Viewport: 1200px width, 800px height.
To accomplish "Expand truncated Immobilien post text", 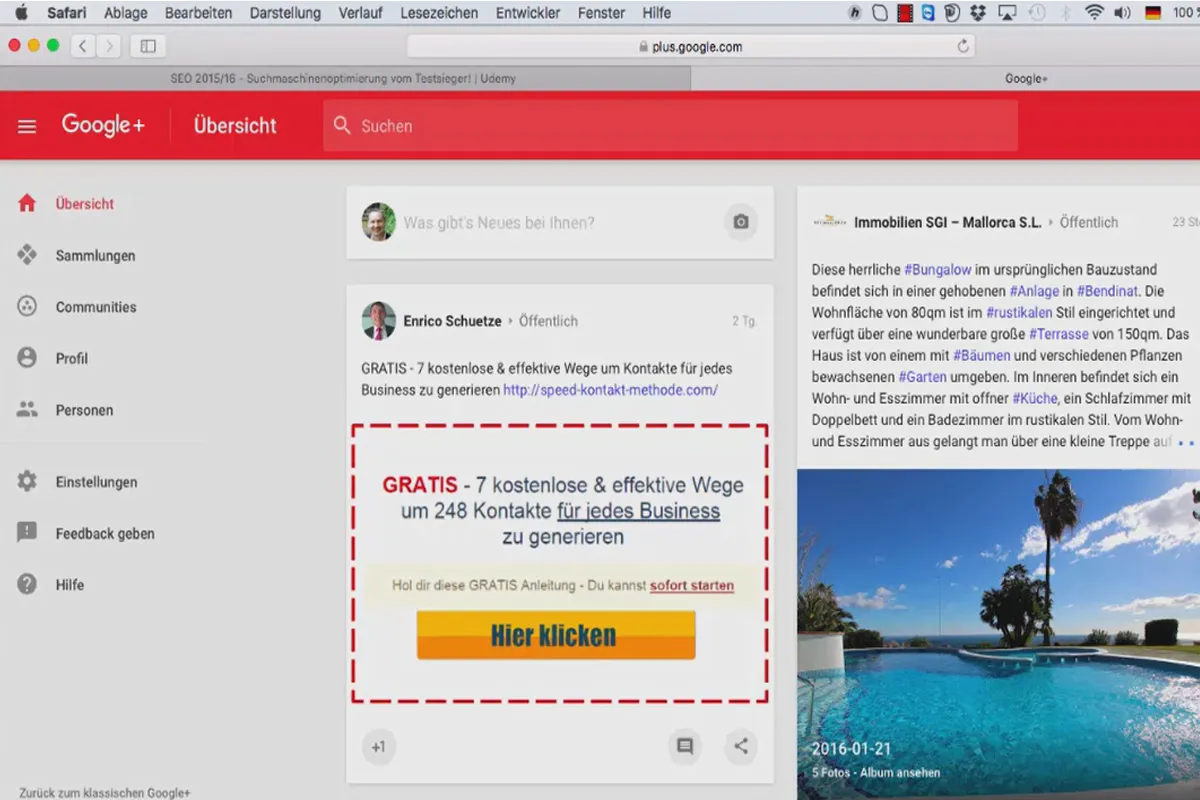I will click(x=1186, y=442).
